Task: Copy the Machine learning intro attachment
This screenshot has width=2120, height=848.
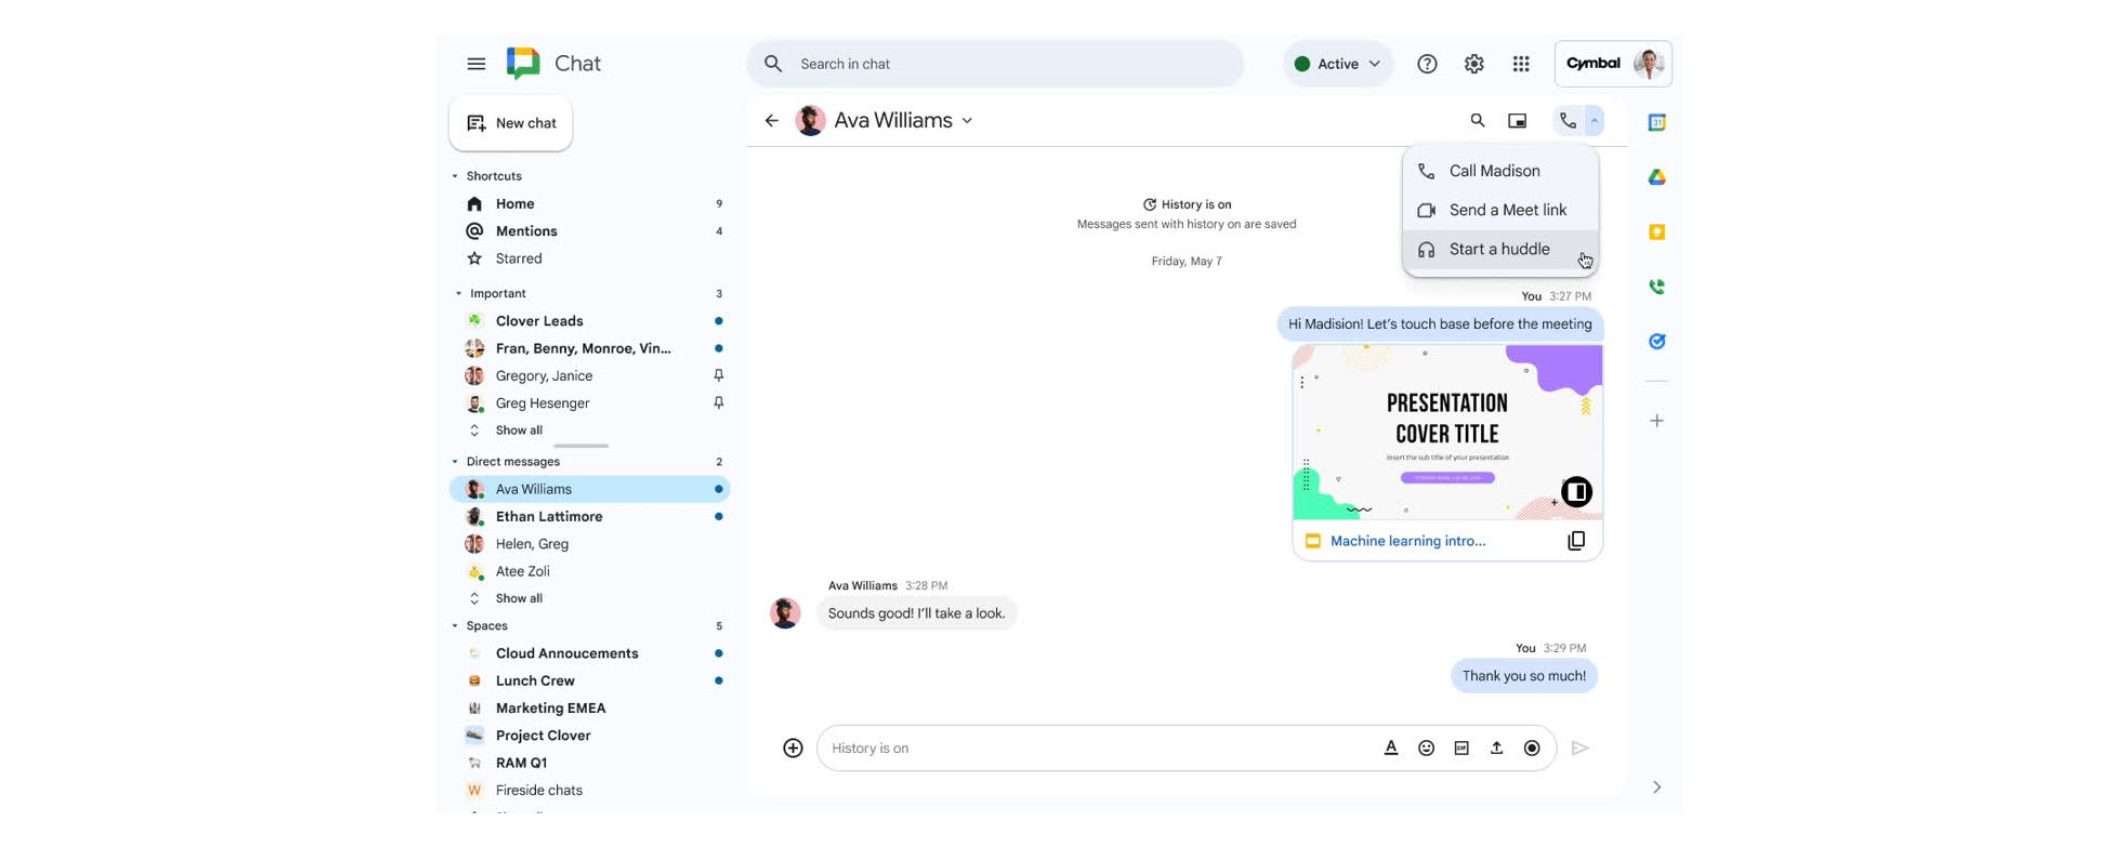Action: [x=1576, y=541]
